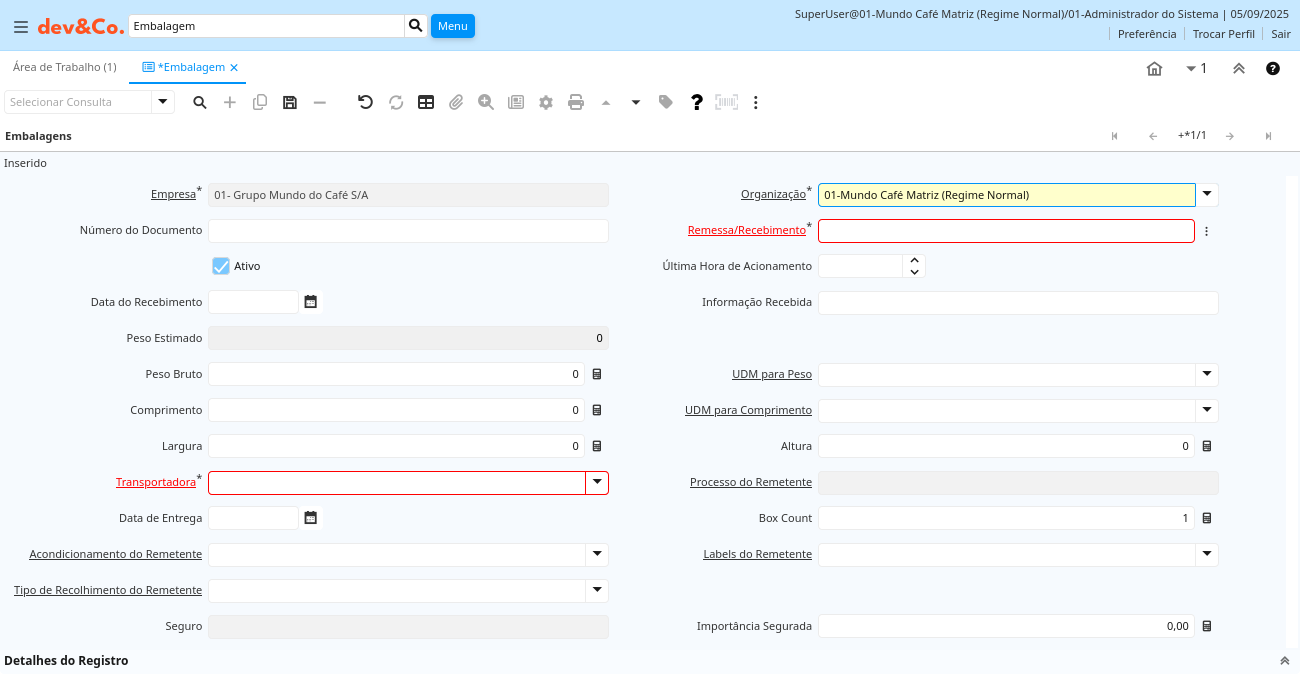Viewport: 1300px width, 674px height.
Task: Click the home icon at top right
Action: click(x=1154, y=69)
